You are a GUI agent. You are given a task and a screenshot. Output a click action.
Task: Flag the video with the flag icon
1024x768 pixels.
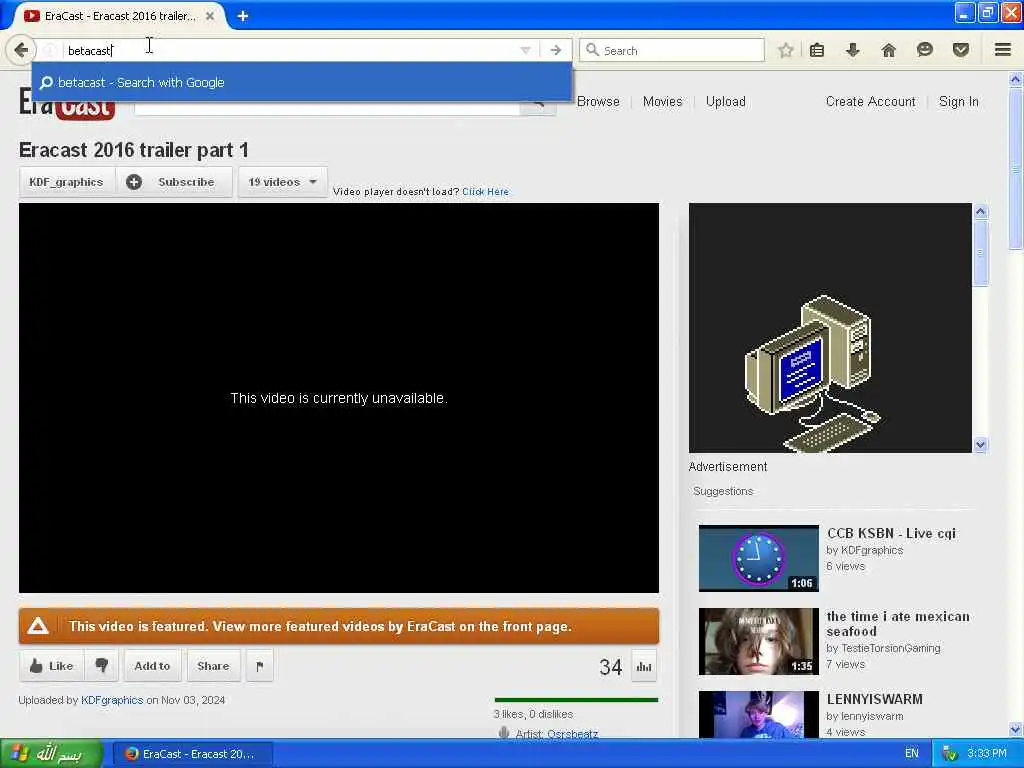click(259, 665)
